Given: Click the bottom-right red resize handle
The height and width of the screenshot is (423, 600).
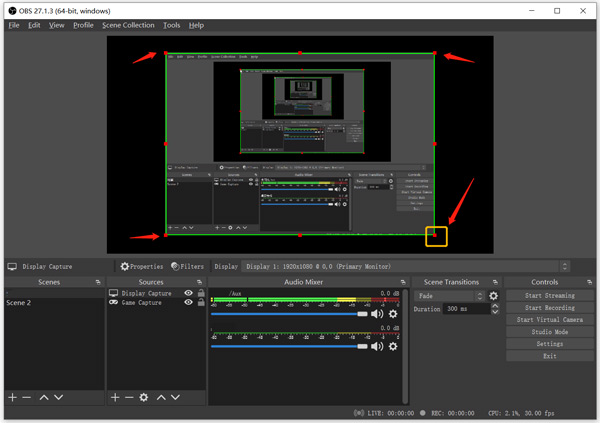Looking at the screenshot, I should 435,235.
